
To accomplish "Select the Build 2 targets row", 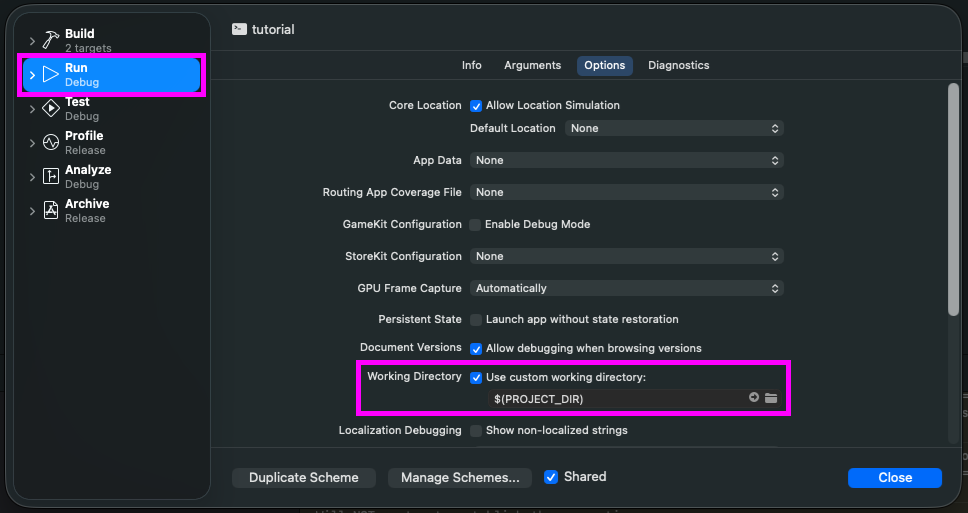I will point(112,41).
